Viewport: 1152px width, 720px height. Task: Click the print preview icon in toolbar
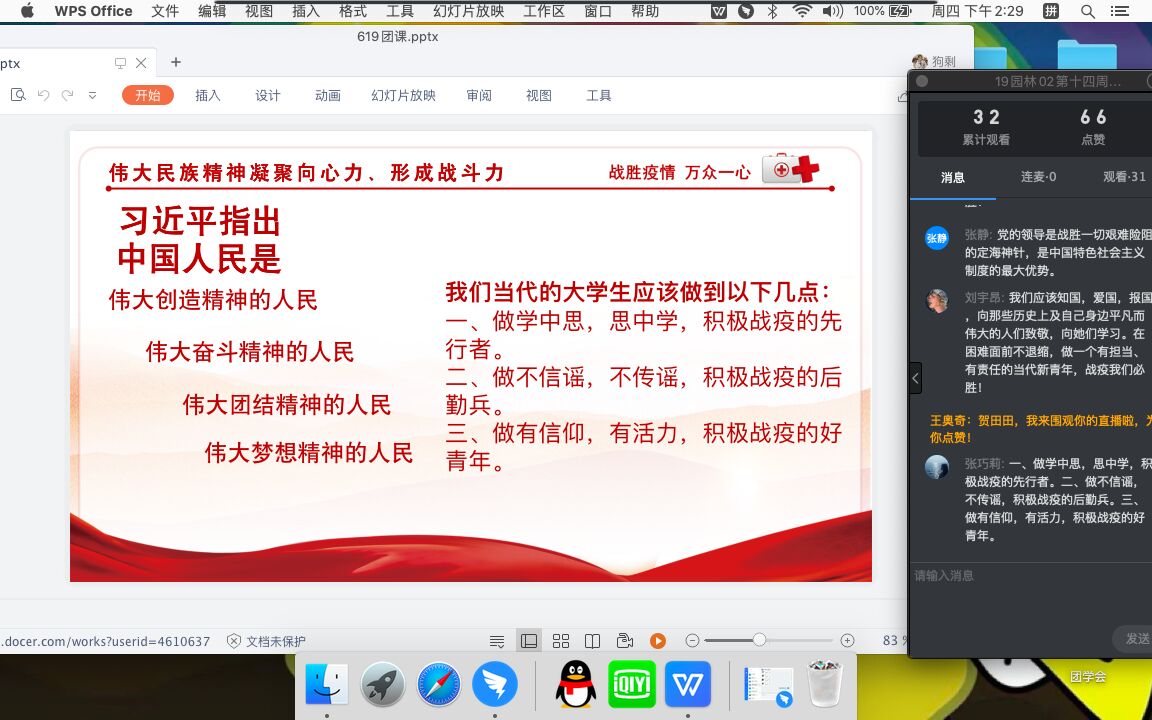[18, 95]
